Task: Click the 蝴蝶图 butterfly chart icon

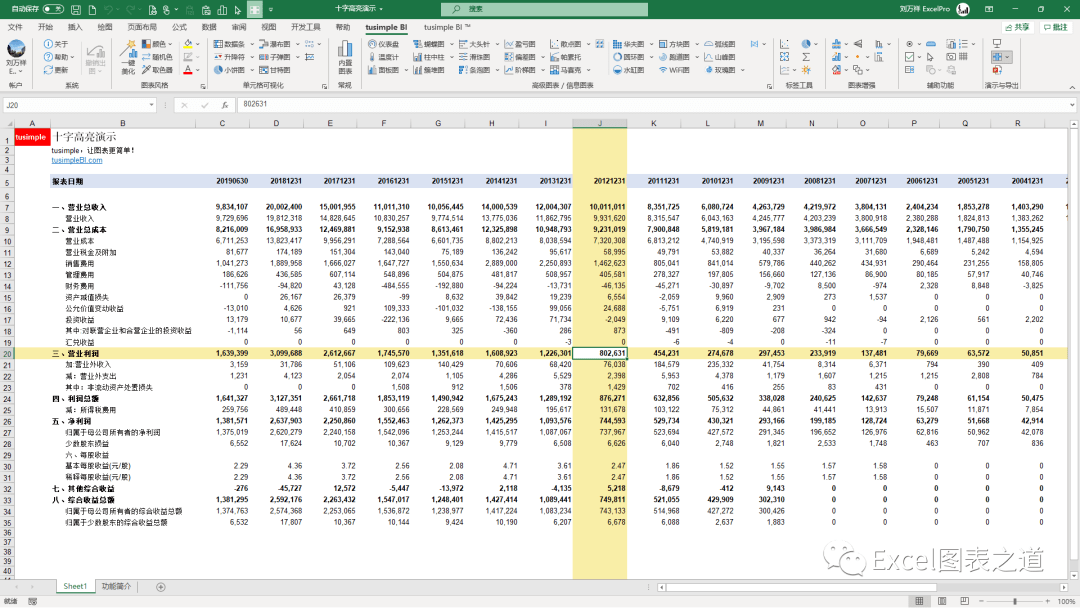Action: [x=428, y=44]
